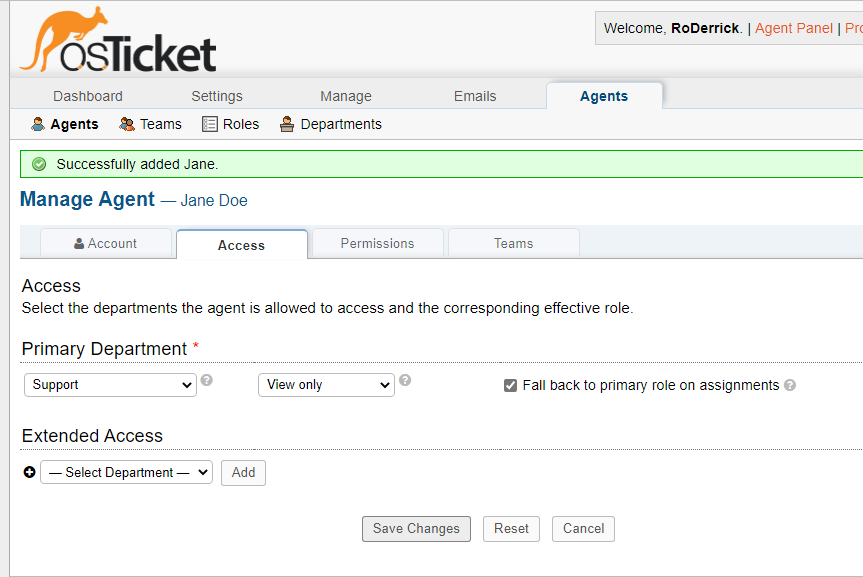Click the Add department button
863x577 pixels.
coord(243,472)
